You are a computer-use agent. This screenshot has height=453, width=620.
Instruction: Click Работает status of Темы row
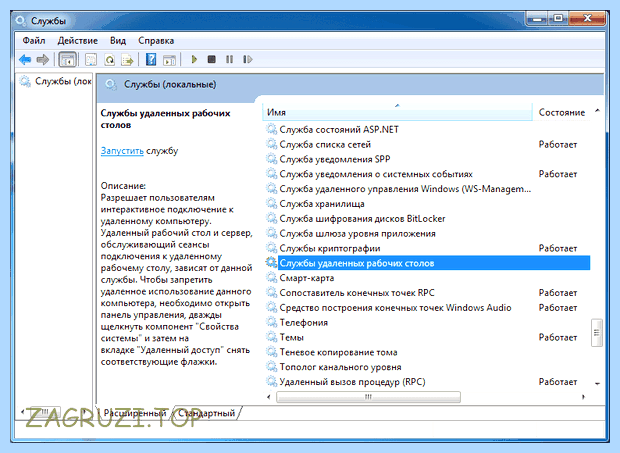558,338
